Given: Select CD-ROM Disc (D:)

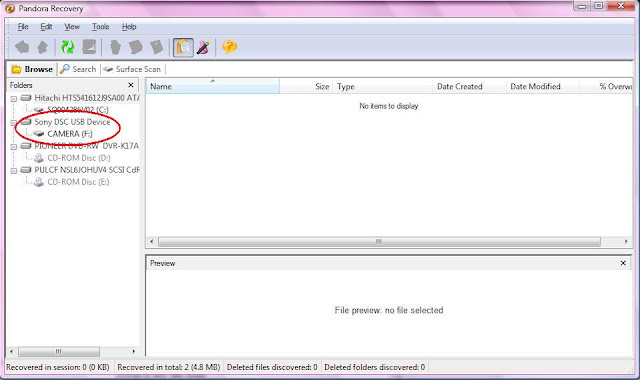Looking at the screenshot, I should pyautogui.click(x=79, y=158).
